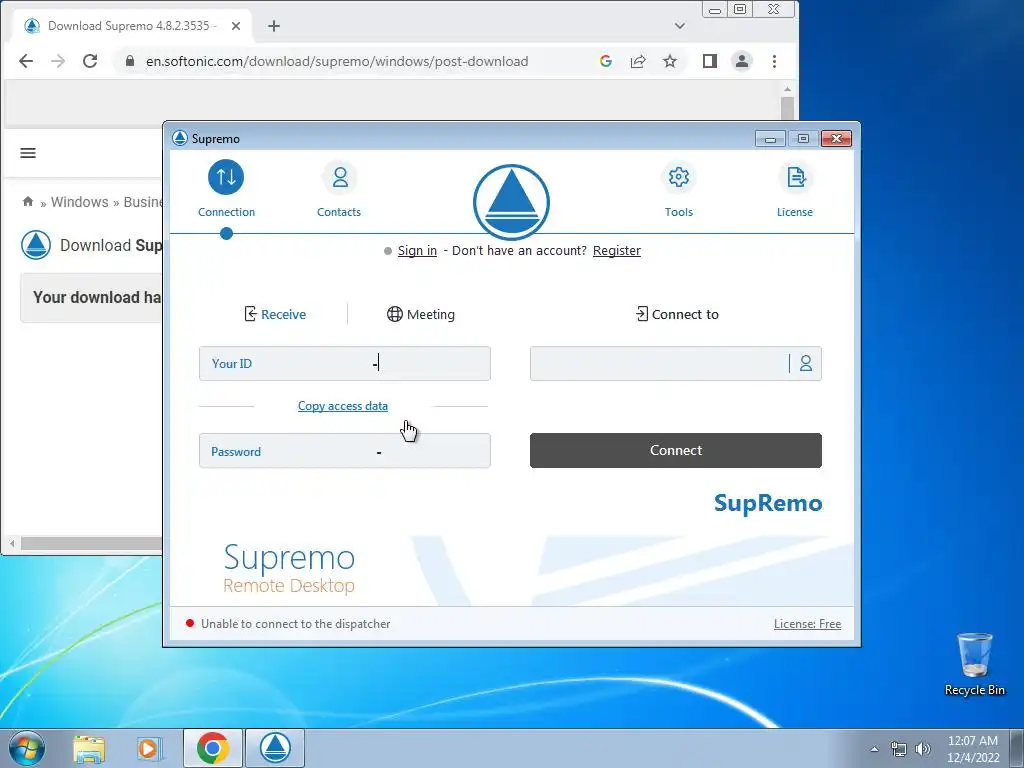
Task: Click Chrome's horizontal scrollbar left arrow
Action: [x=12, y=543]
